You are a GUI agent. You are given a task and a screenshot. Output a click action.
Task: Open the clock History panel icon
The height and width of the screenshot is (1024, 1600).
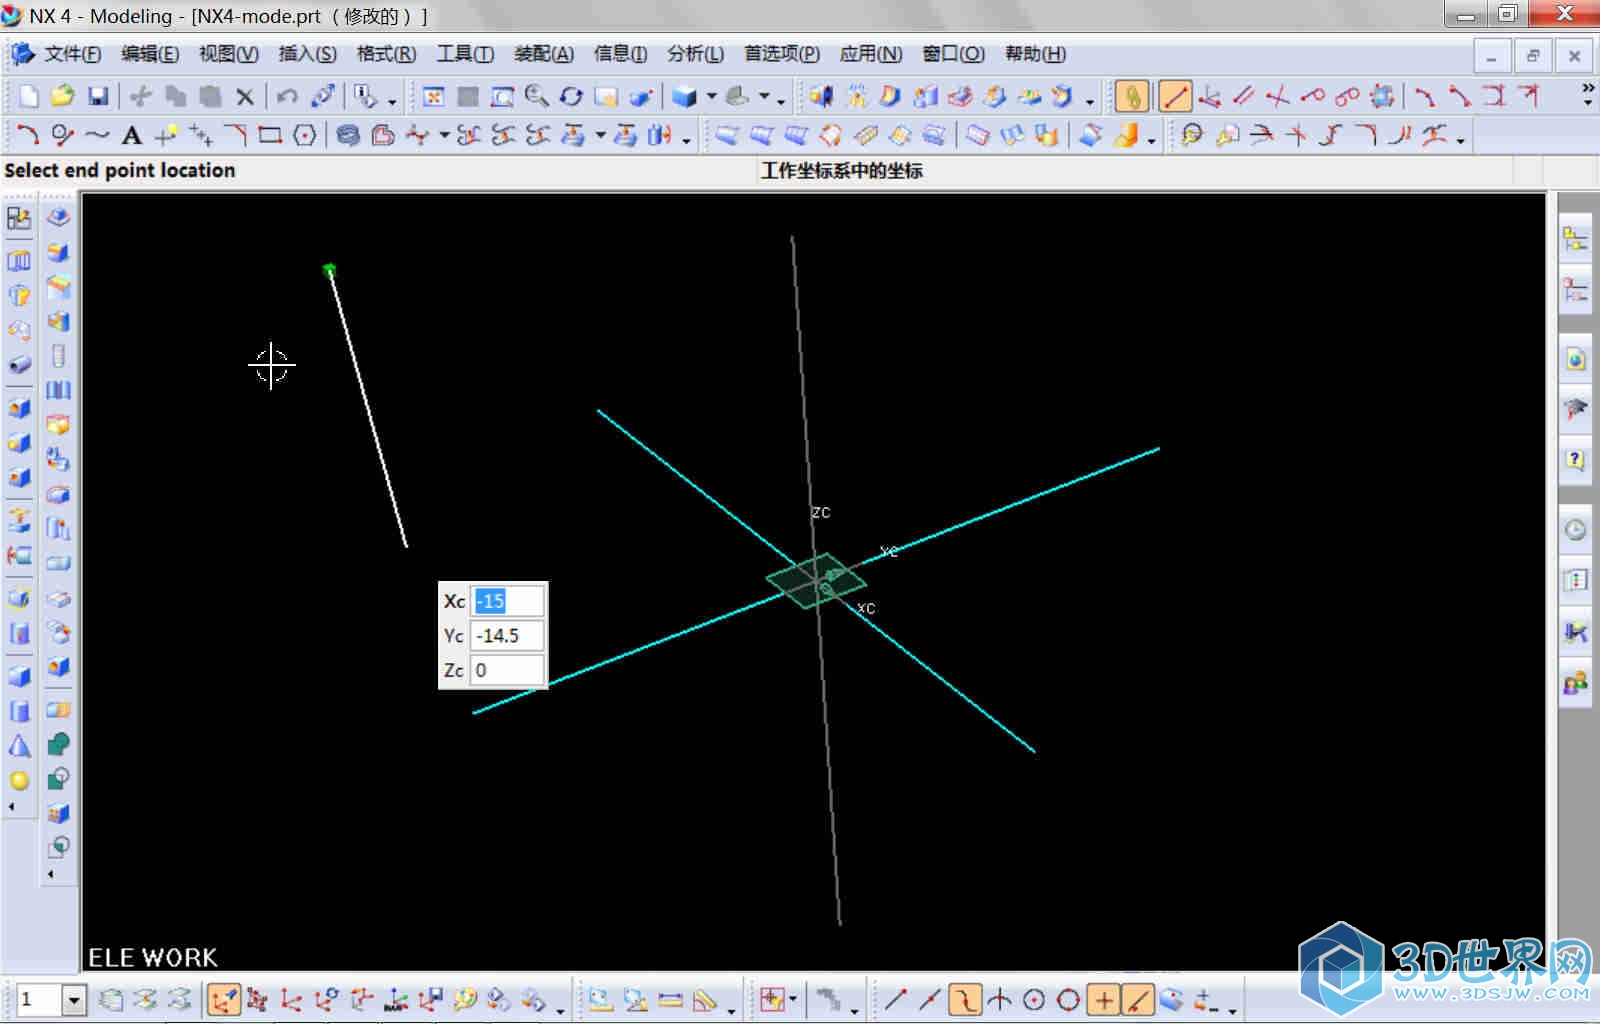tap(1575, 530)
